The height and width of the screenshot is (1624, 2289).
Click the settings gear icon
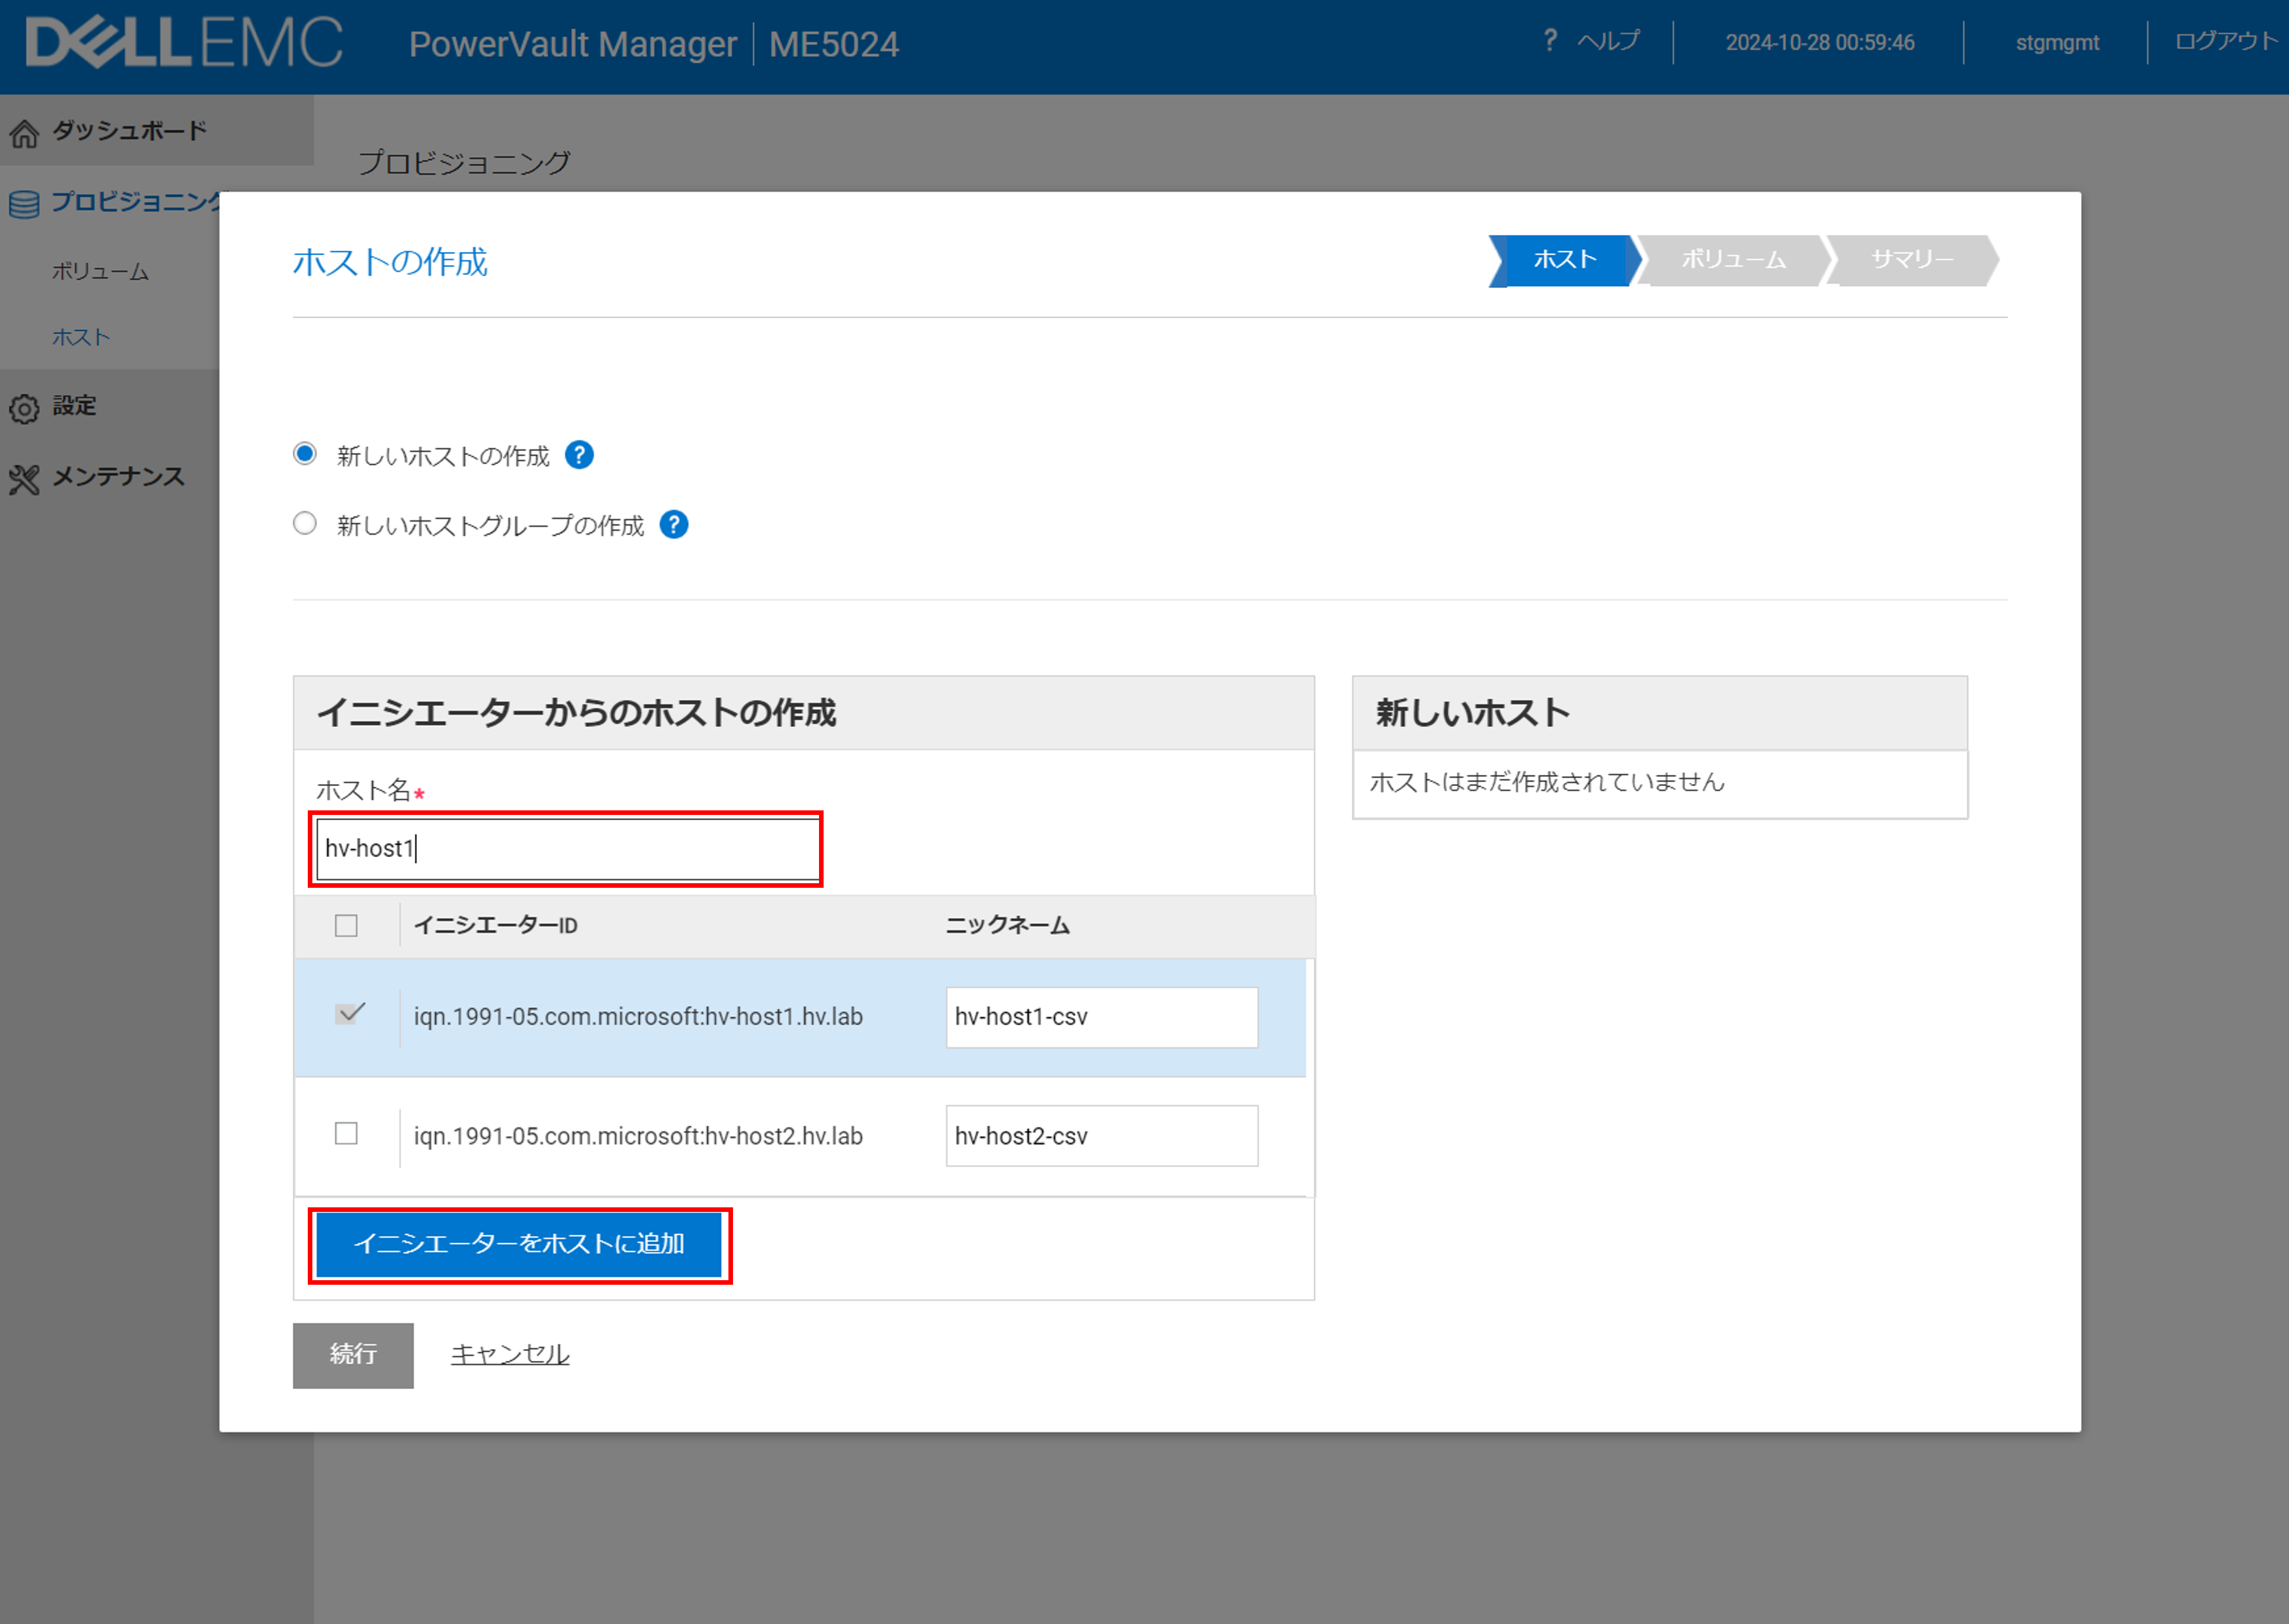point(24,408)
